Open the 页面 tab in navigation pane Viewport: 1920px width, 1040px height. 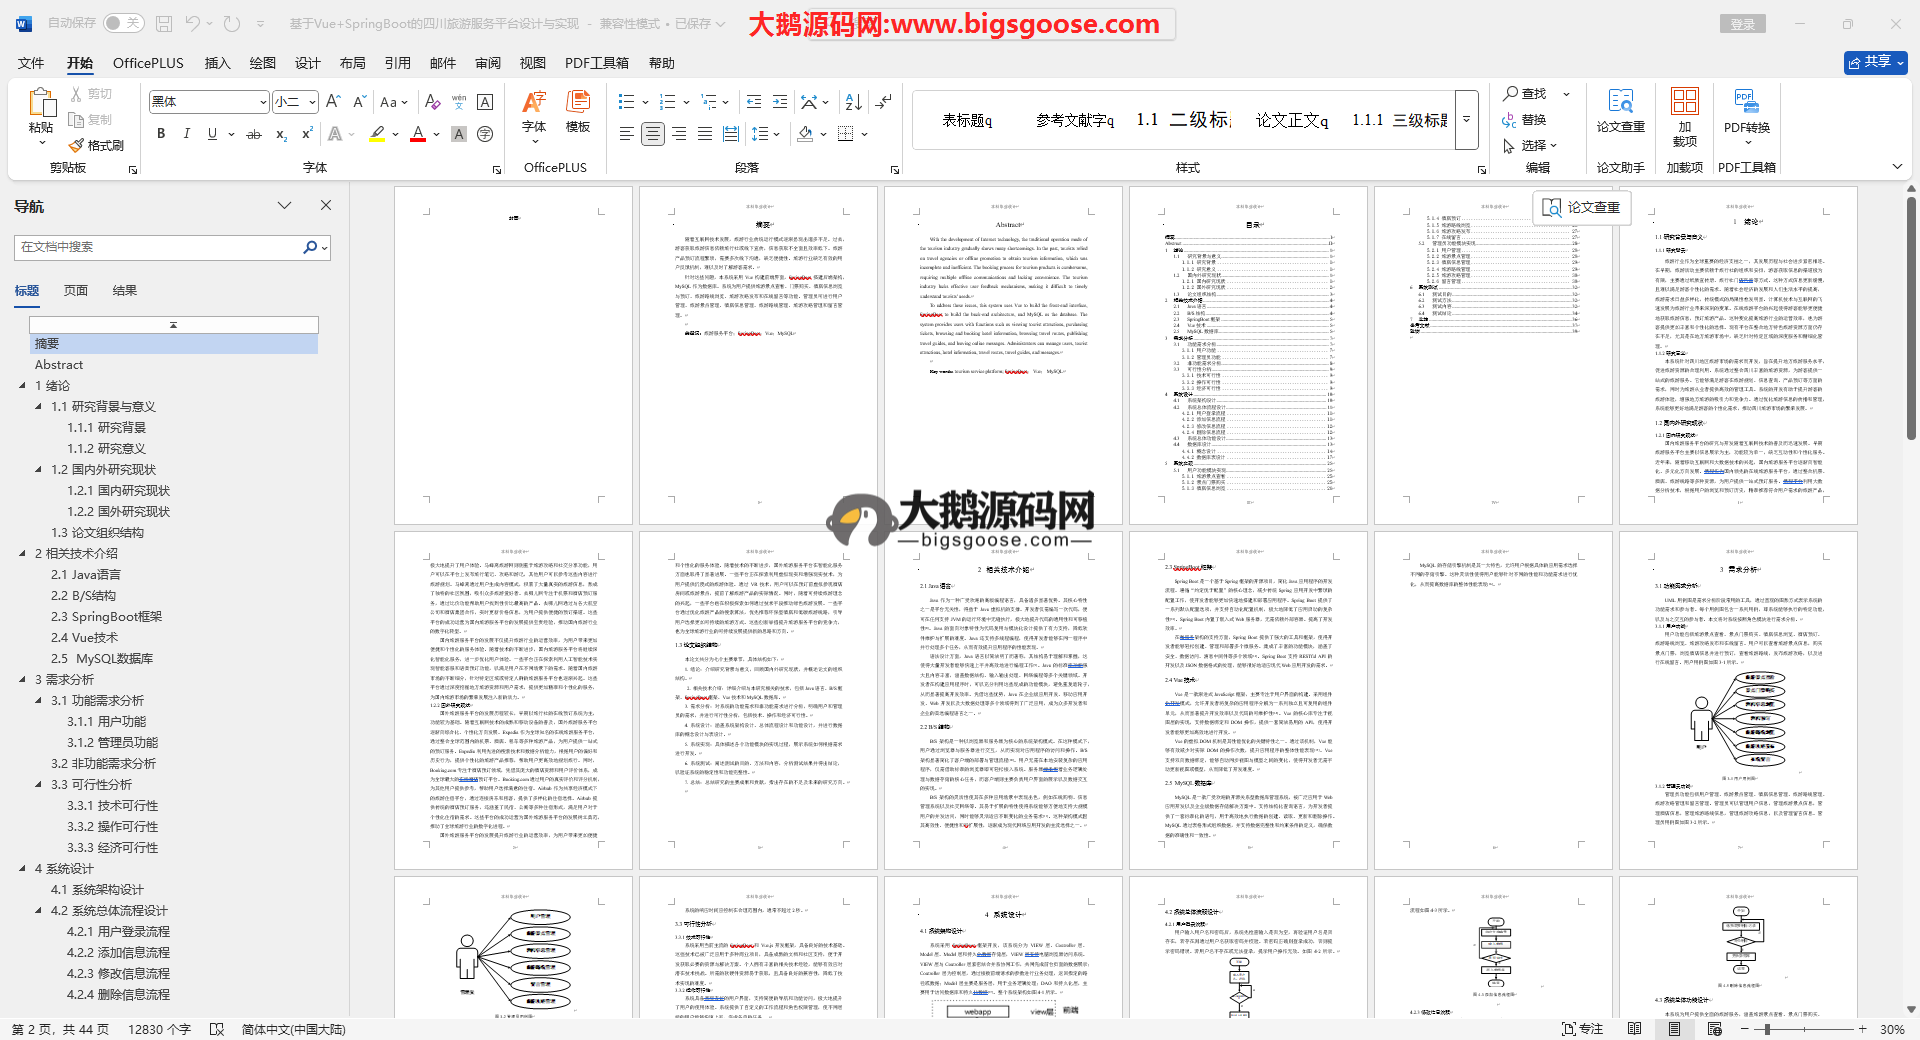tap(76, 291)
